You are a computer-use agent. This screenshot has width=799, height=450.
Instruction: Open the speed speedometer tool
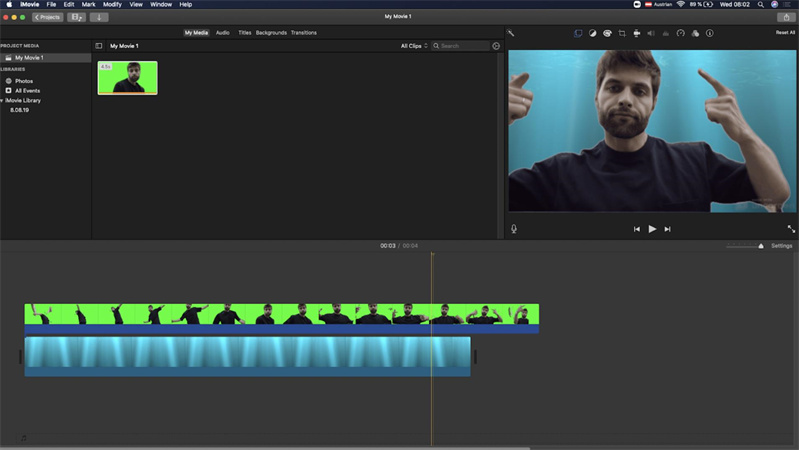point(680,33)
